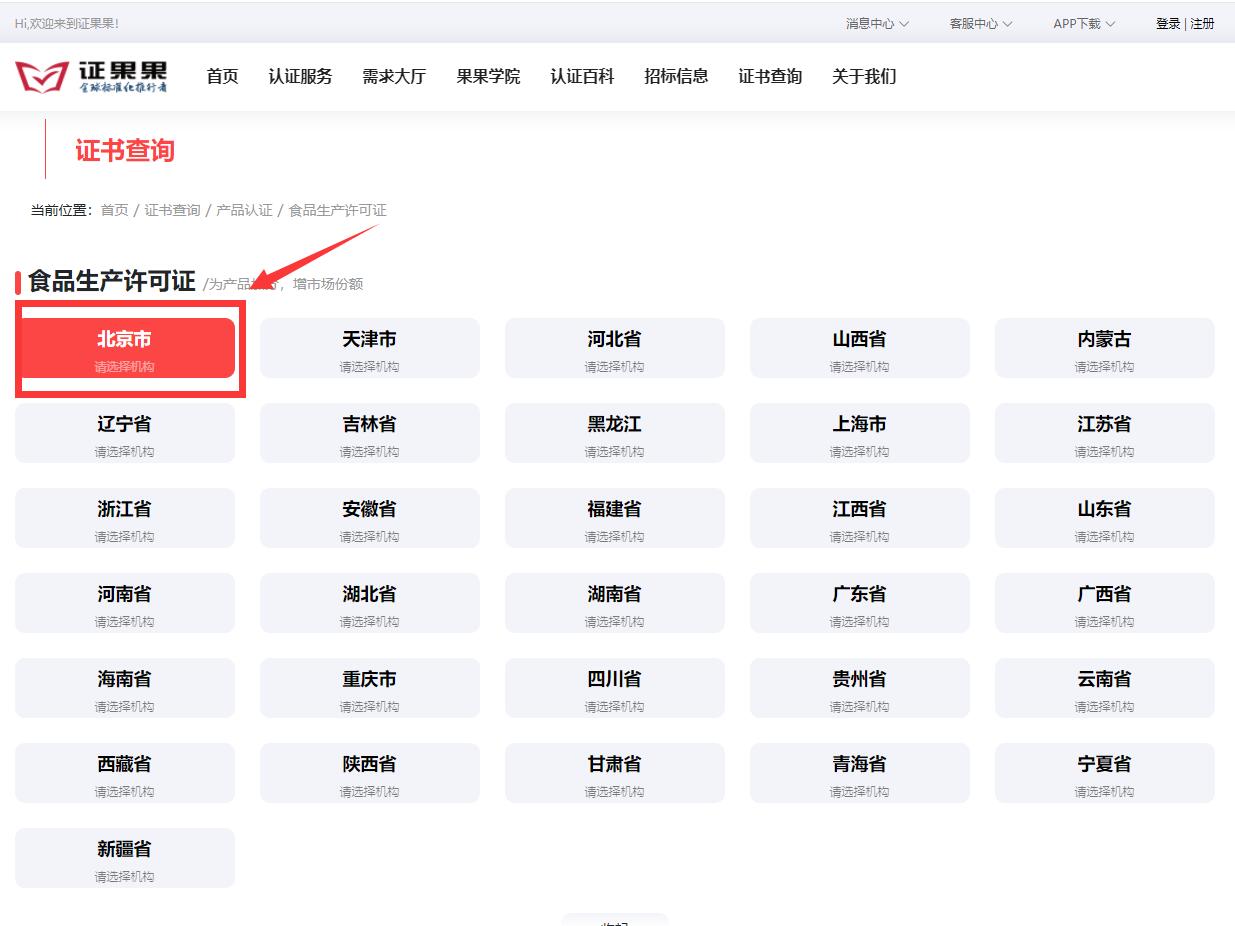
Task: Open the 关于我们 menu
Action: tap(864, 76)
